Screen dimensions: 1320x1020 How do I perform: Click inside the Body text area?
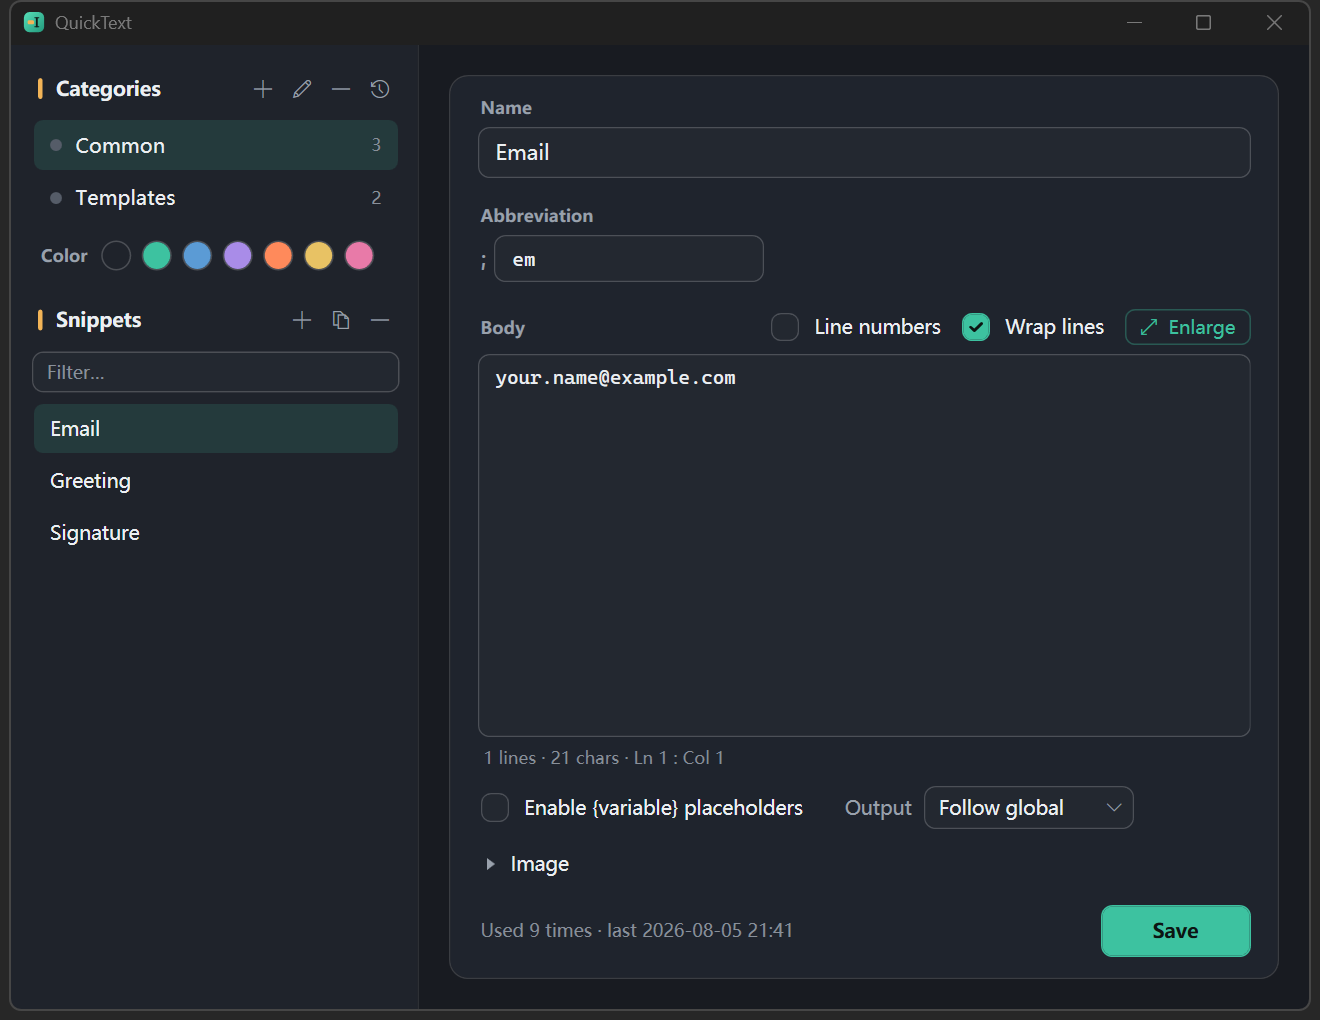[864, 546]
